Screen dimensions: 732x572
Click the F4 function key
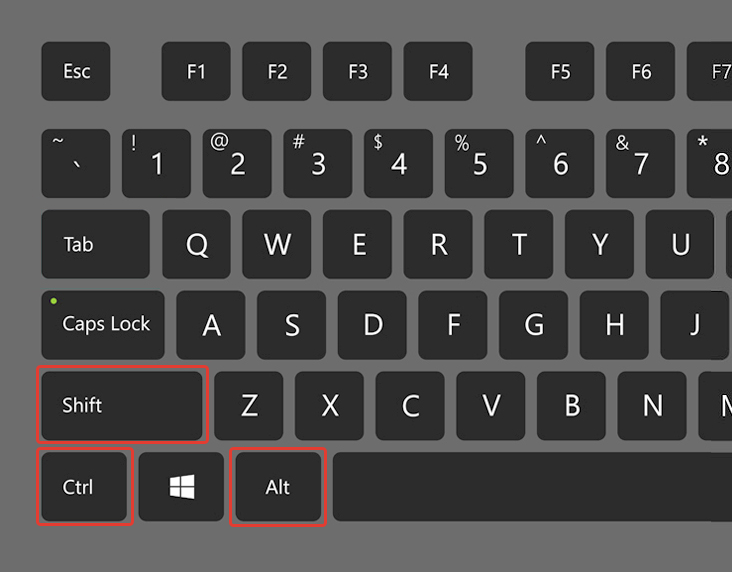click(x=438, y=71)
